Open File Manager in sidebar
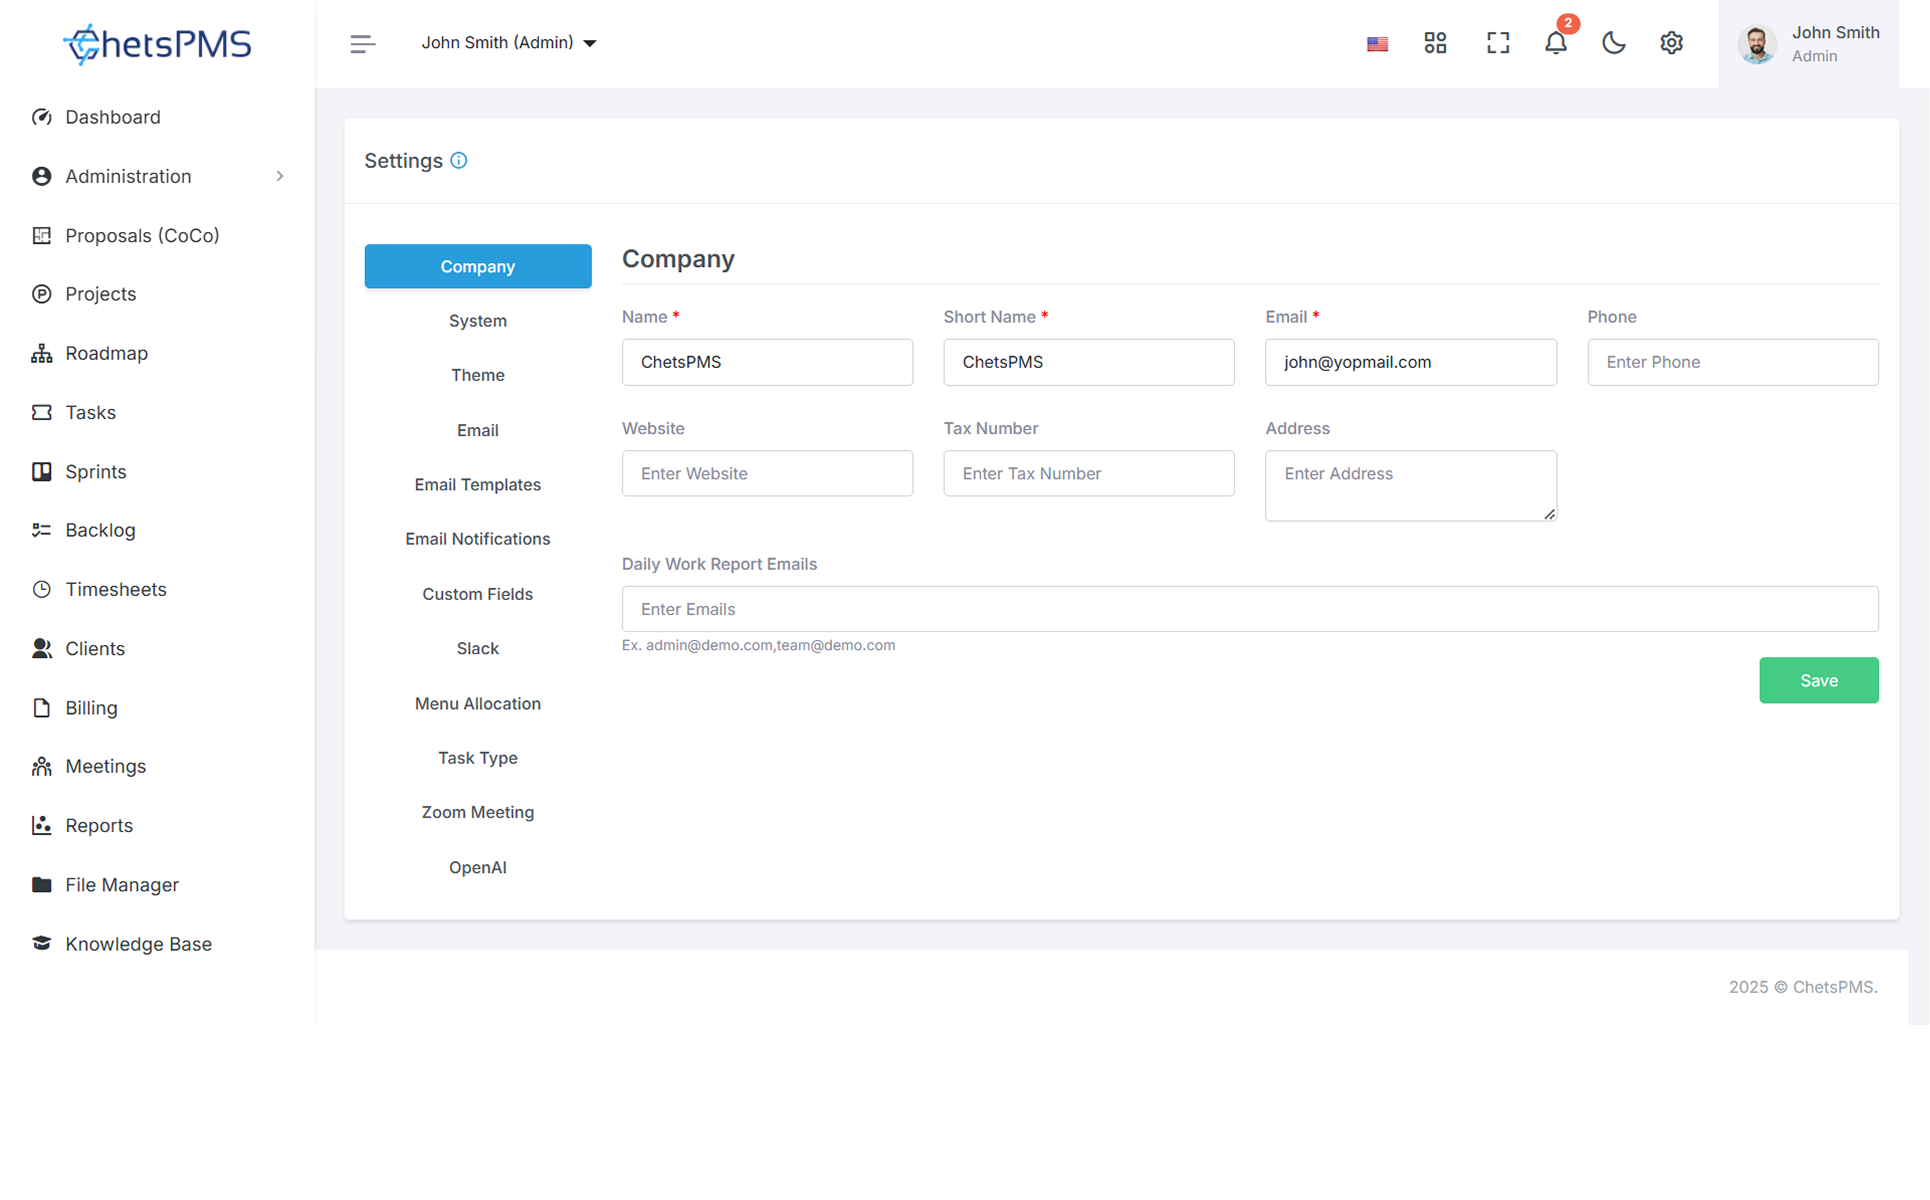Image resolution: width=1930 pixels, height=1200 pixels. [121, 885]
